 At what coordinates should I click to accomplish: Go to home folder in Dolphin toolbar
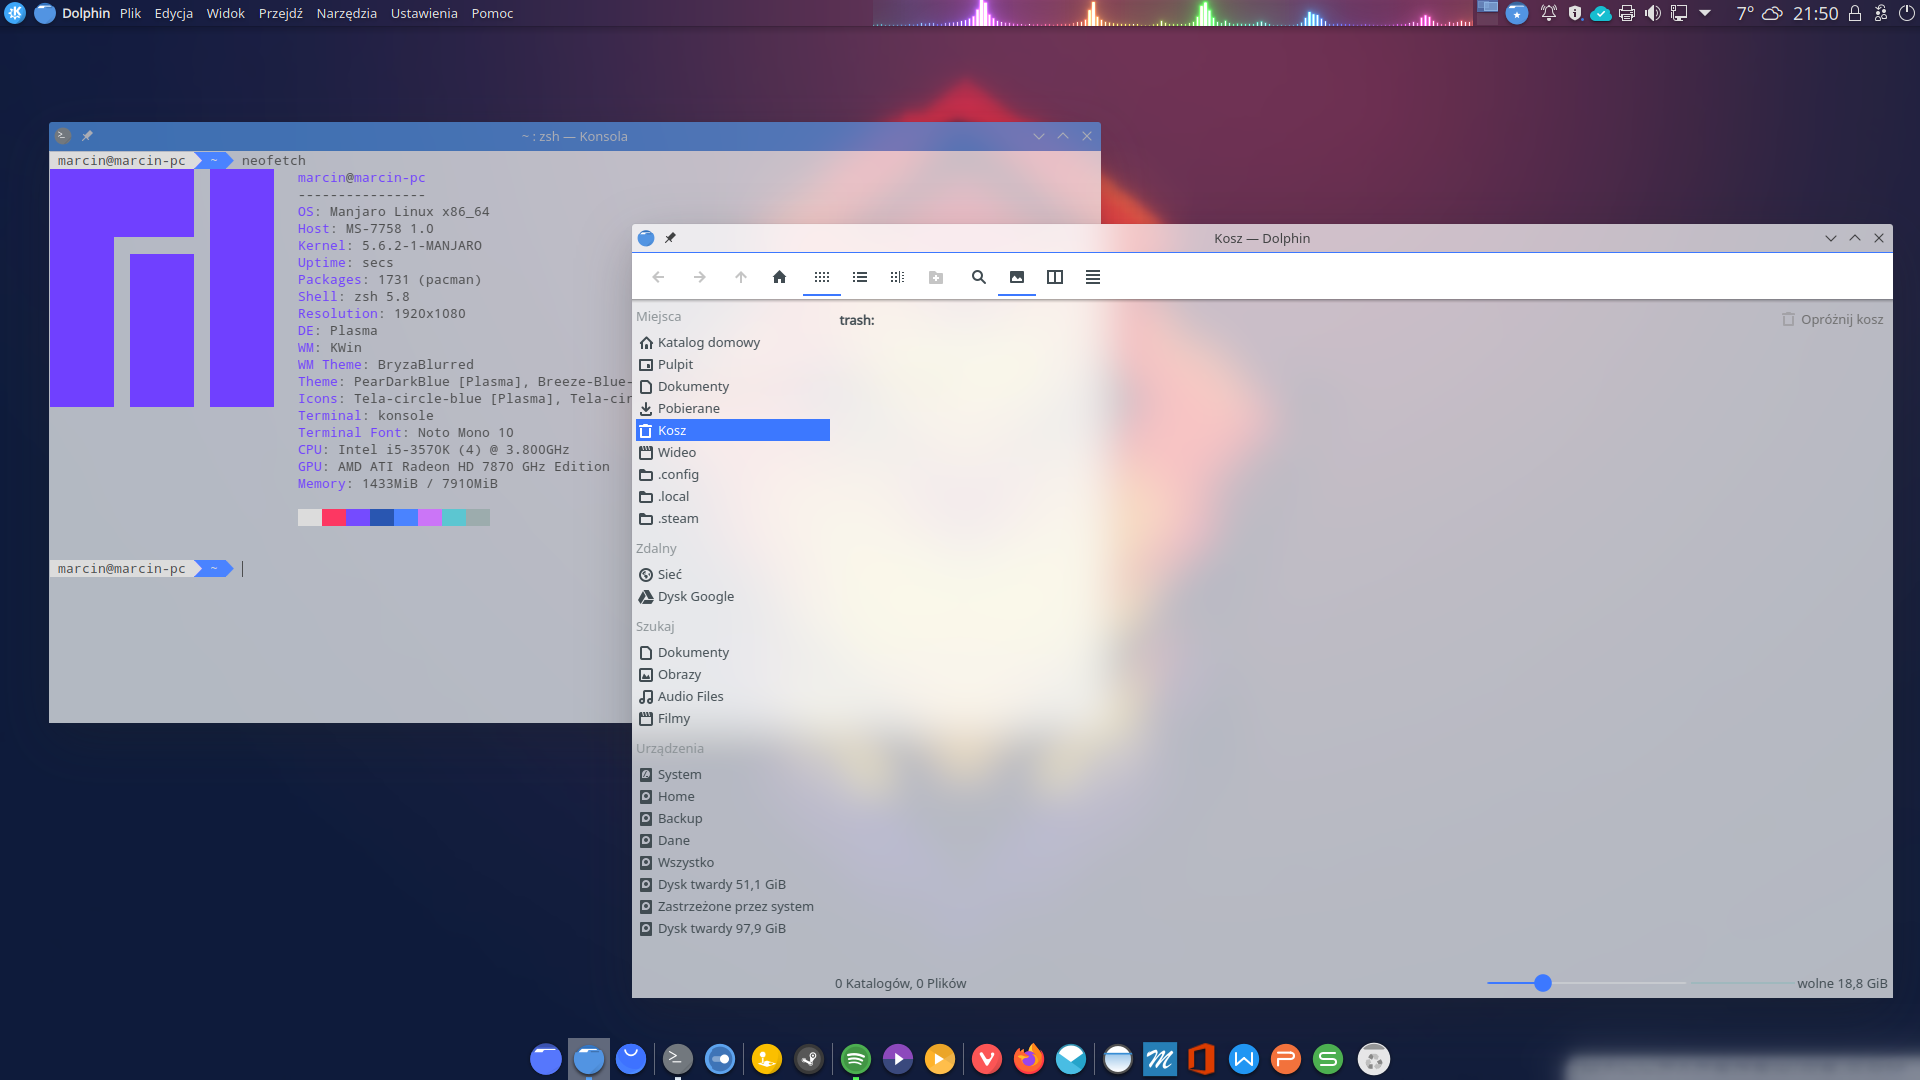pos(779,277)
